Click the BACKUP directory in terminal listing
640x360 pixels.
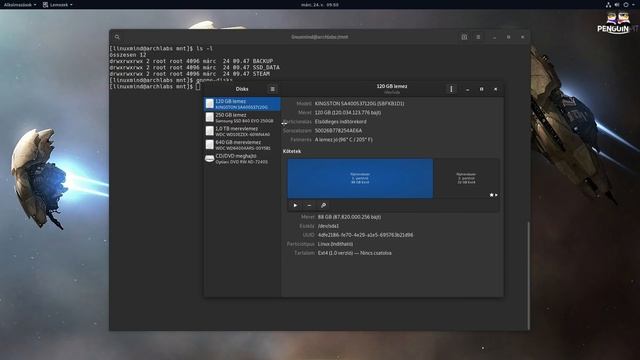pos(263,61)
